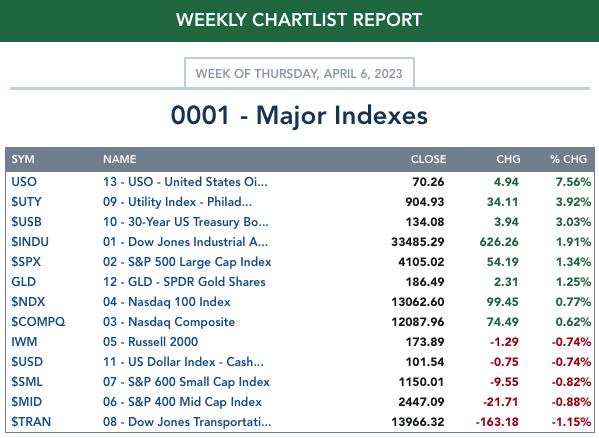Viewport: 599px width, 438px height.
Task: Sort by the SYM column header
Action: (x=23, y=159)
